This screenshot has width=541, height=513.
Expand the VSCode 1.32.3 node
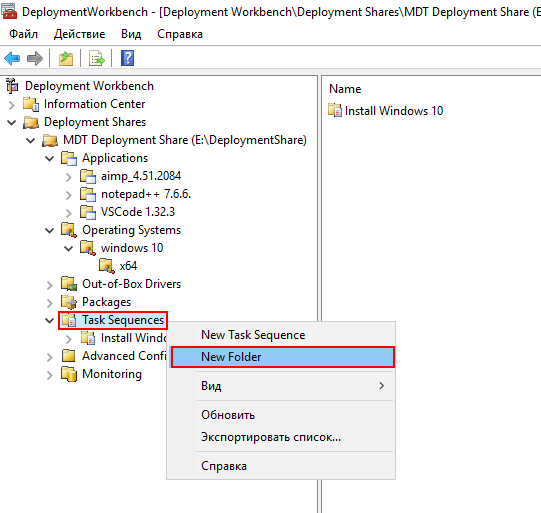(x=69, y=213)
